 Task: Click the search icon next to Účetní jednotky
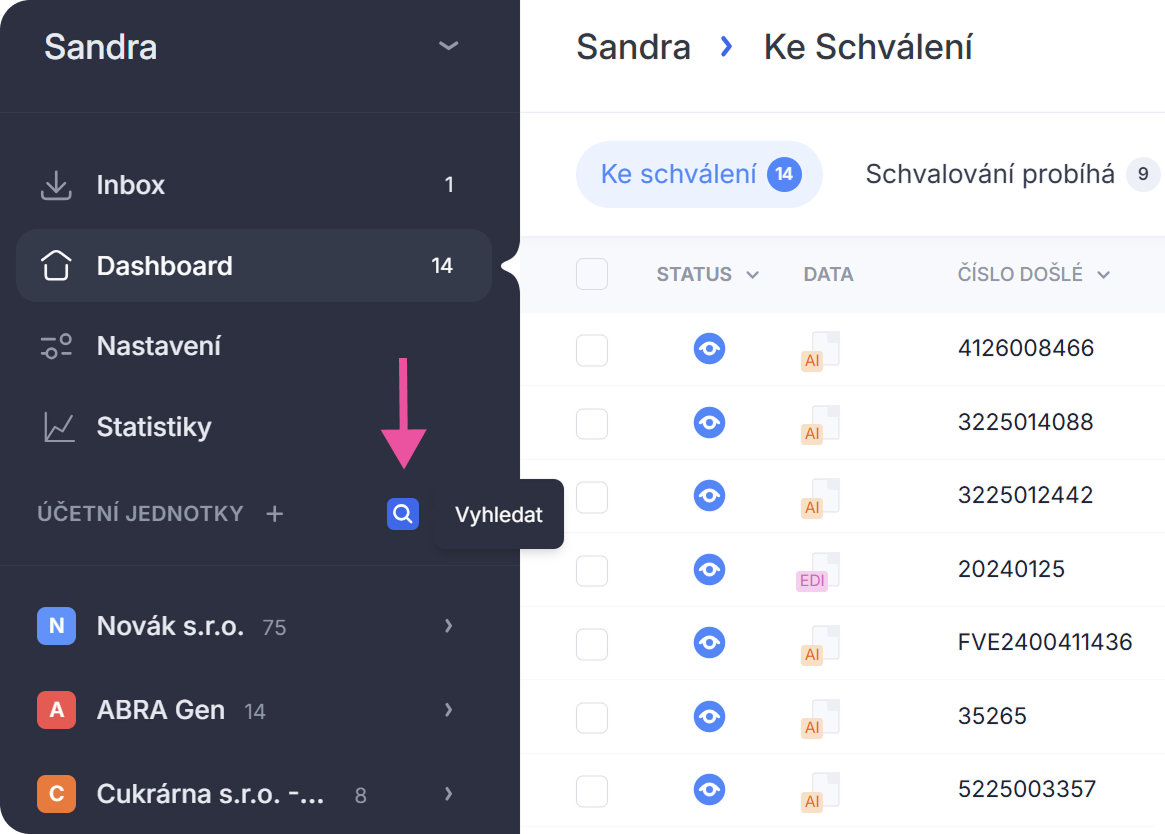402,514
